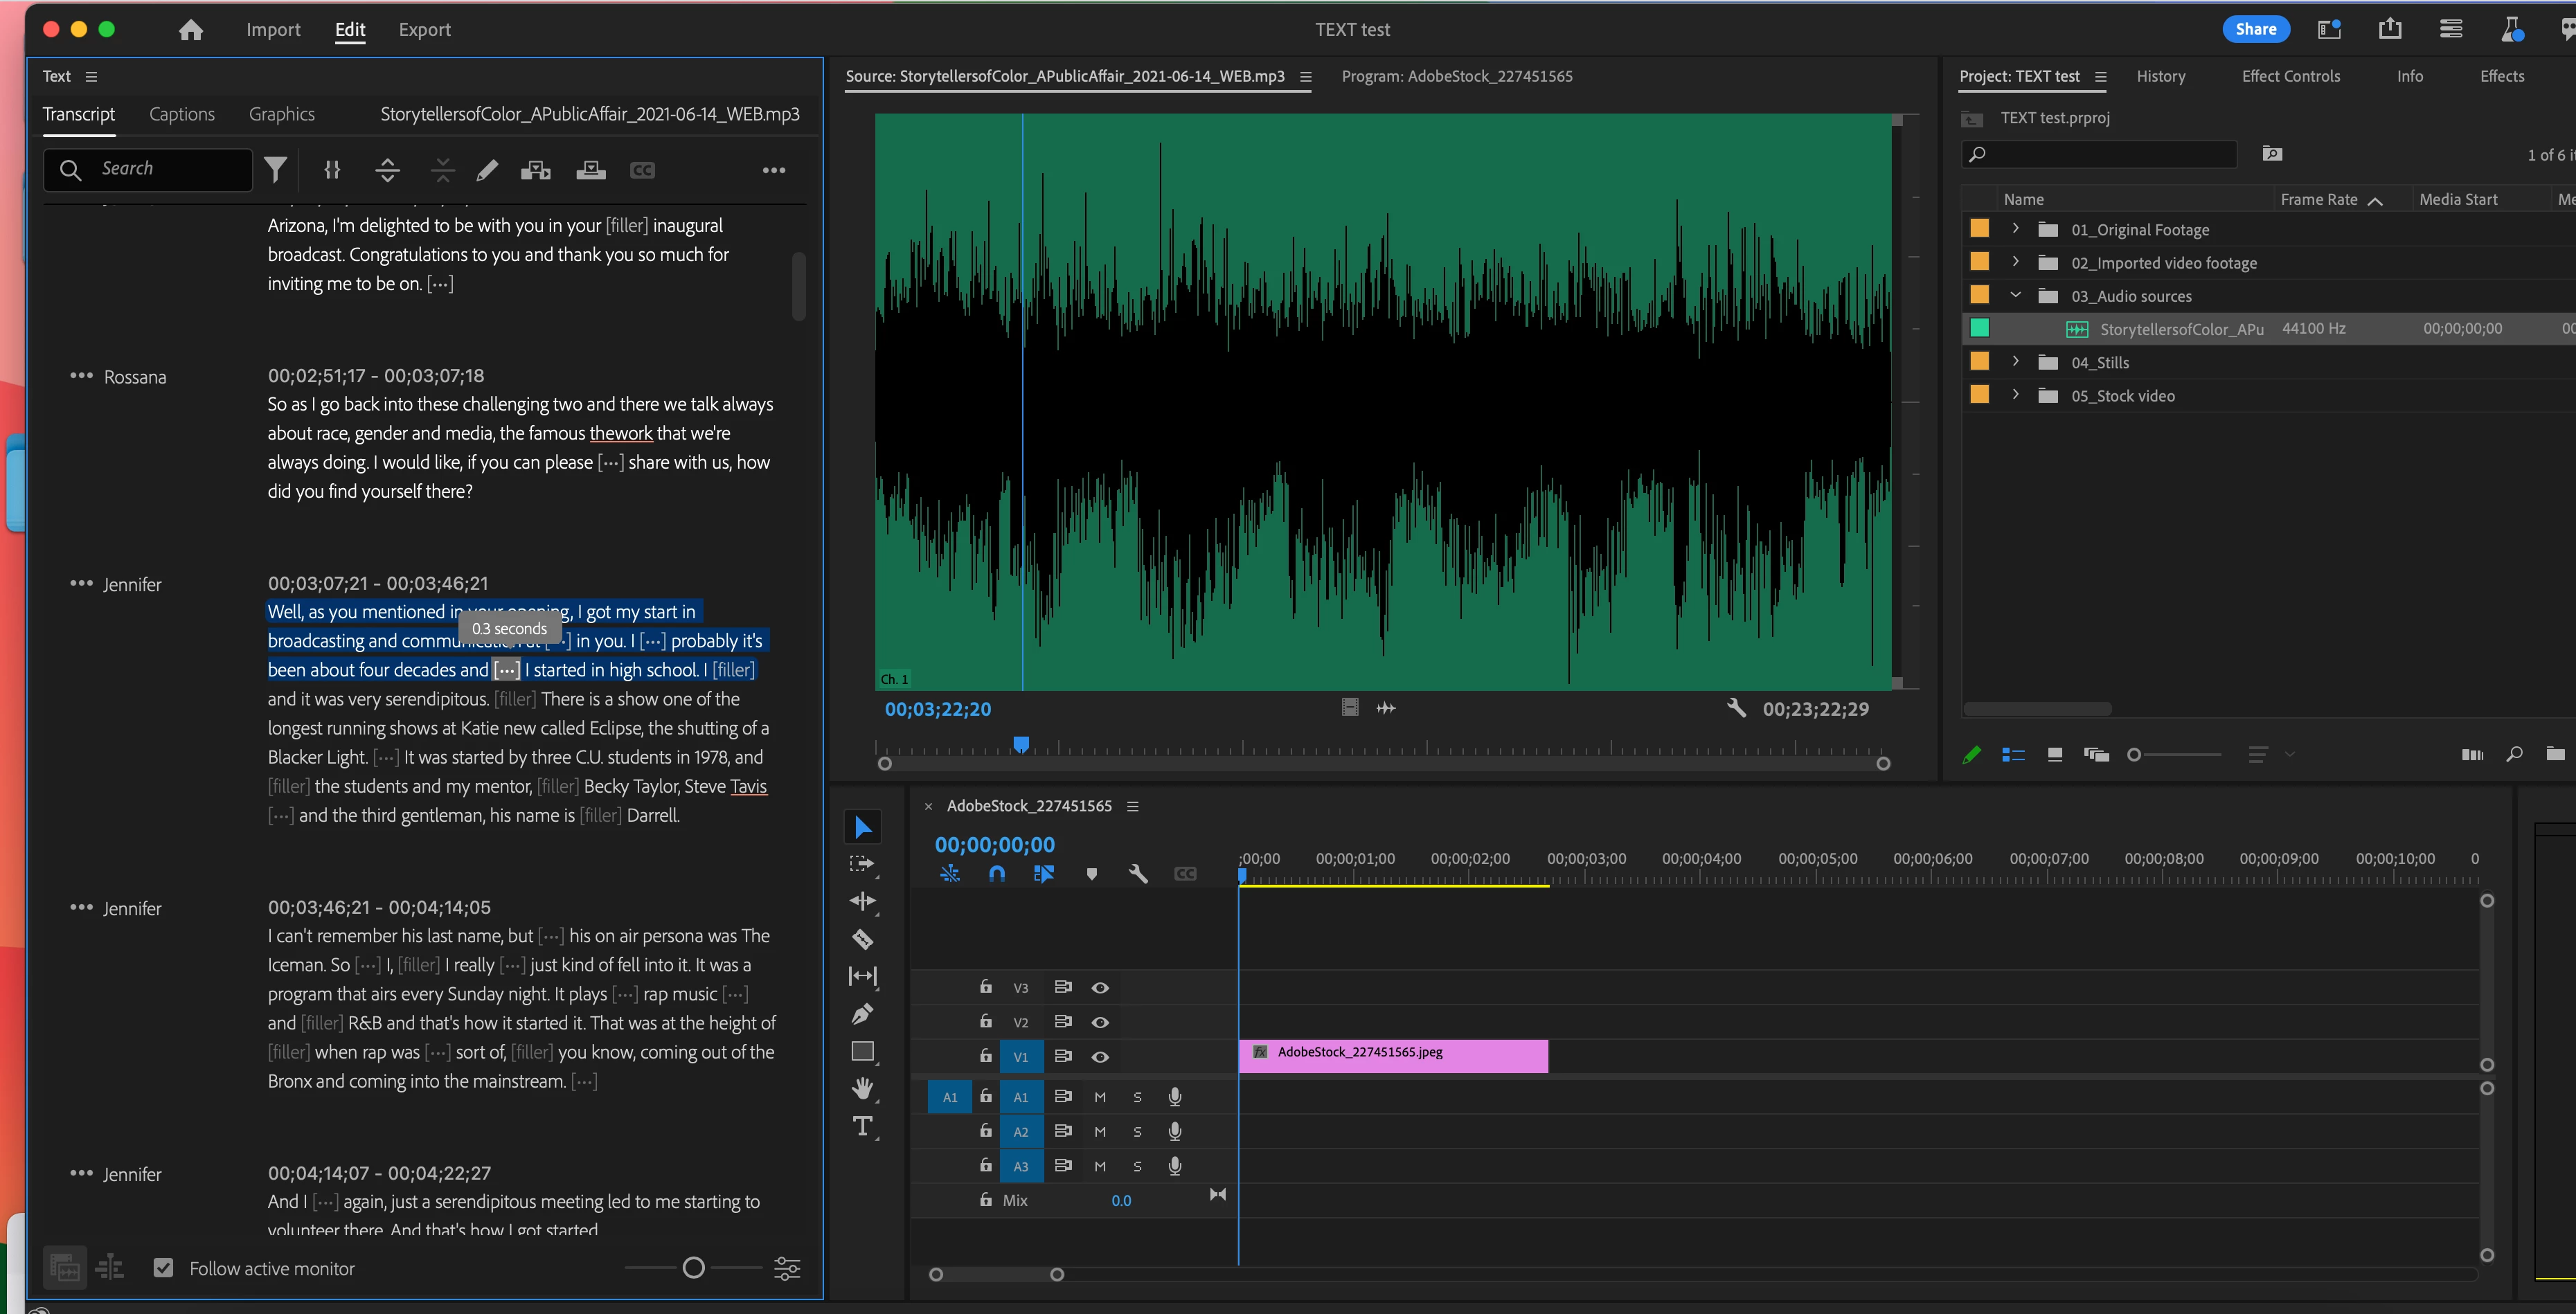Viewport: 2576px width, 1314px height.
Task: Switch to the Captions tab
Action: click(x=182, y=114)
